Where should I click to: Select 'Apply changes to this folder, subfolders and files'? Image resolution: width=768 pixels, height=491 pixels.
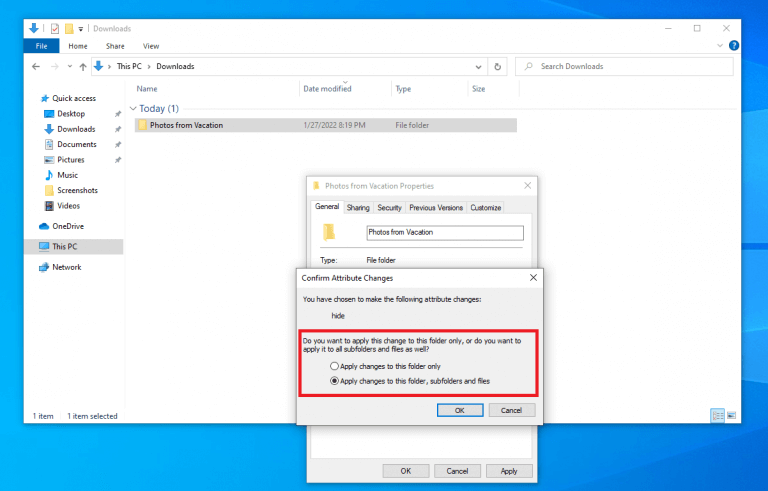pos(410,381)
